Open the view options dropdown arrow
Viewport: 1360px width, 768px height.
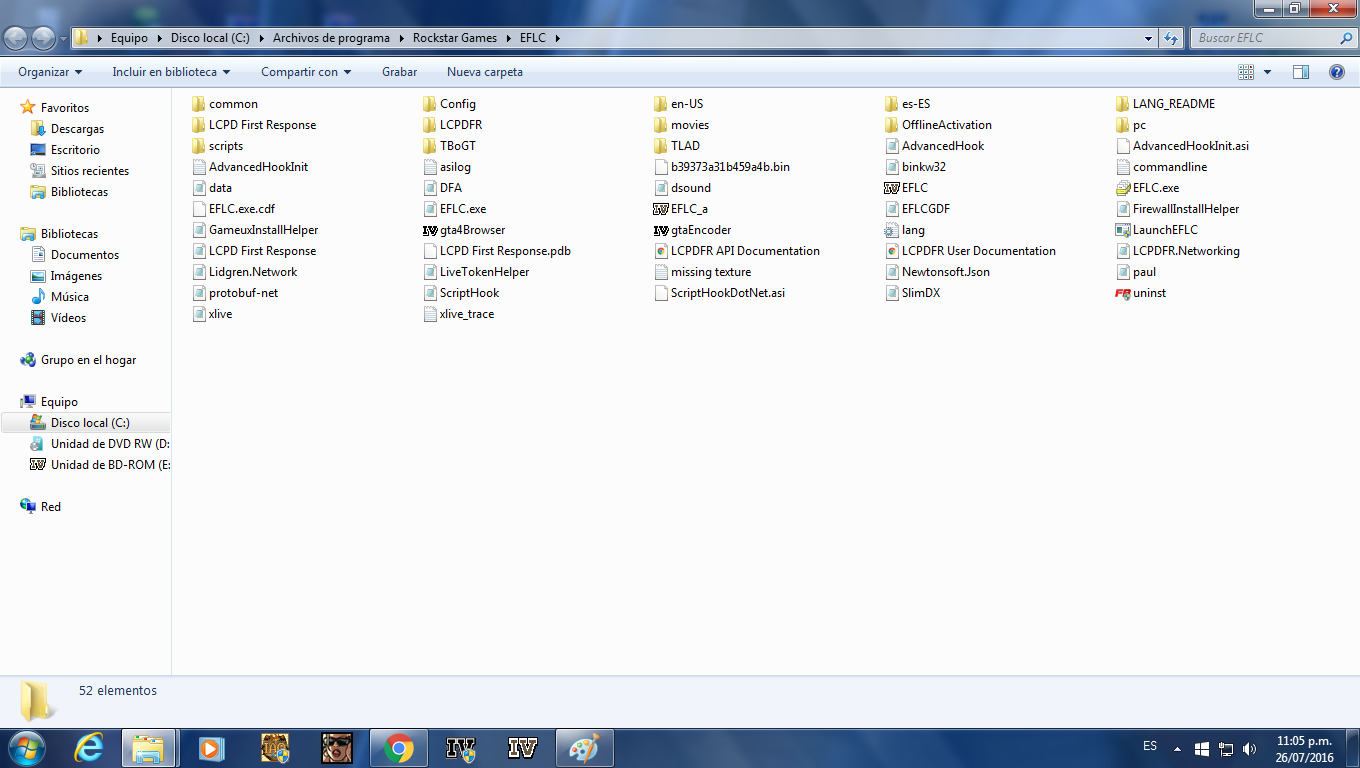1267,72
